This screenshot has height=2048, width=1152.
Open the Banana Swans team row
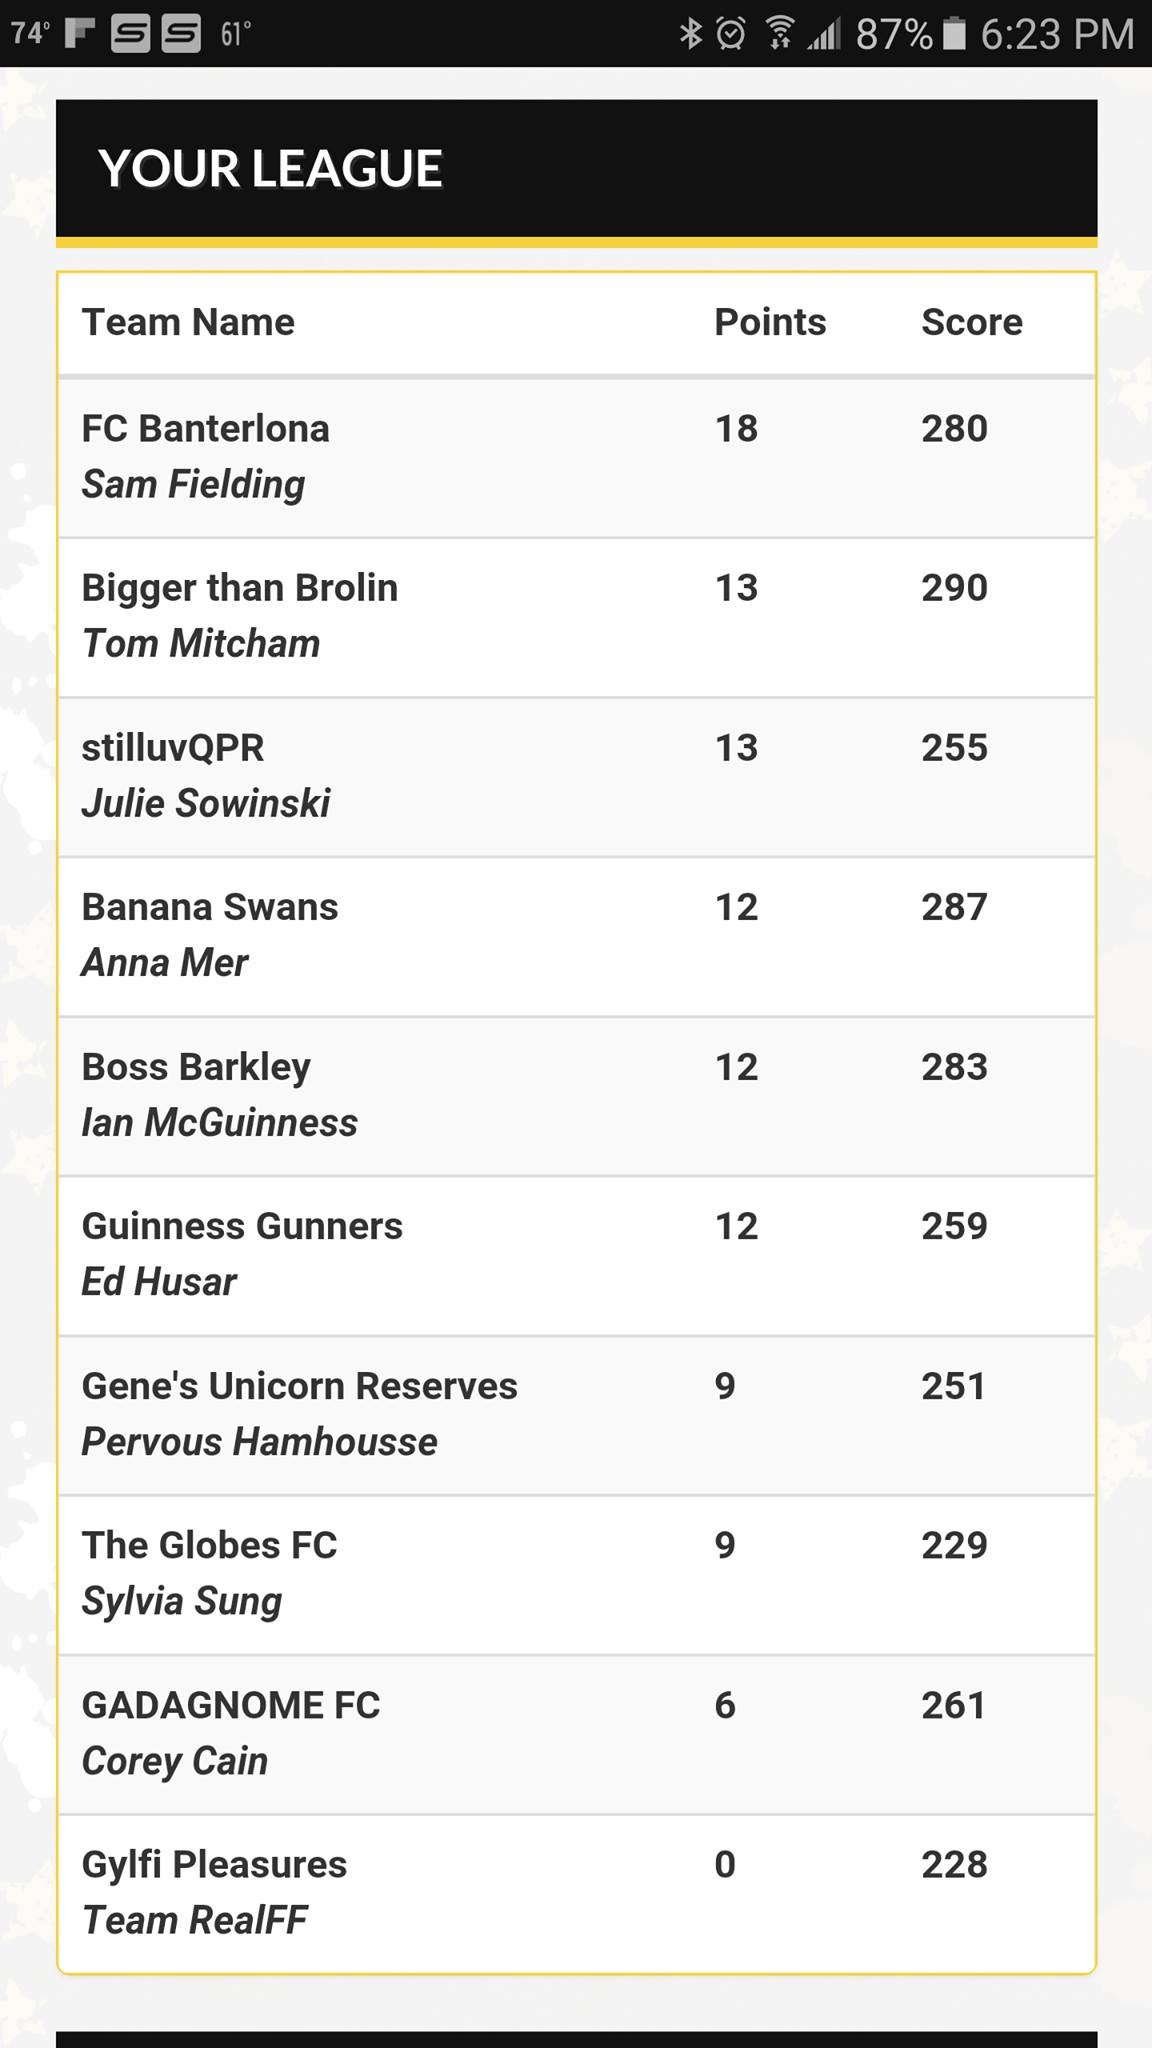point(577,937)
